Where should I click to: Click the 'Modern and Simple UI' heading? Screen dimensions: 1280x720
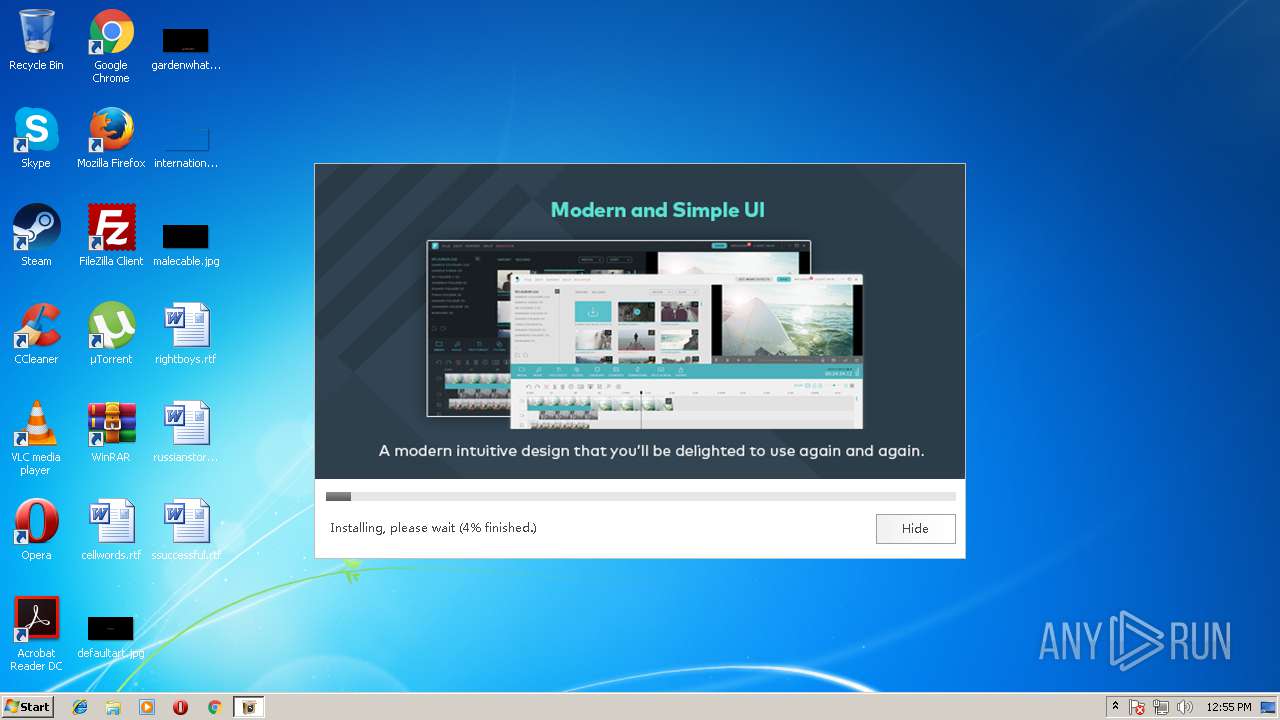(x=658, y=210)
